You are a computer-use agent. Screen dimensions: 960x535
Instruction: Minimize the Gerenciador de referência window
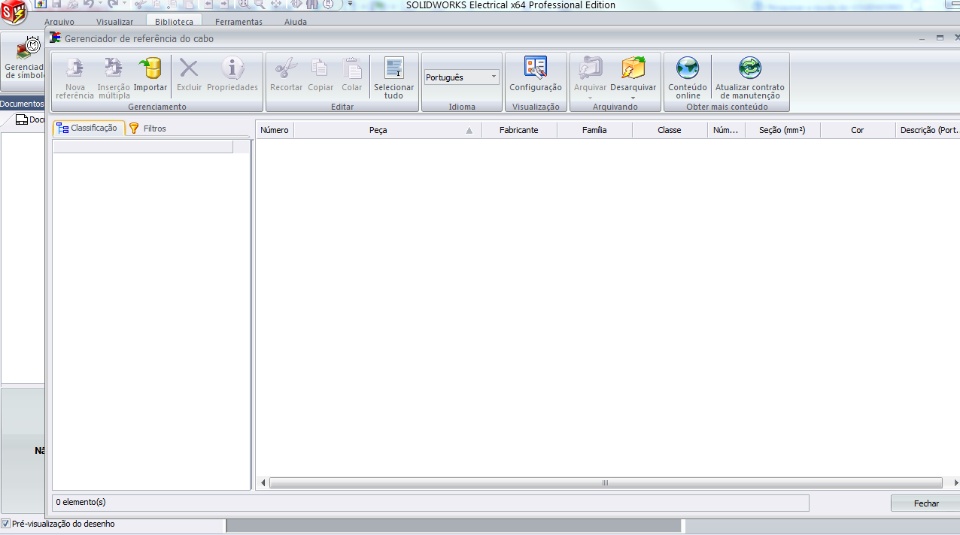tap(921, 38)
